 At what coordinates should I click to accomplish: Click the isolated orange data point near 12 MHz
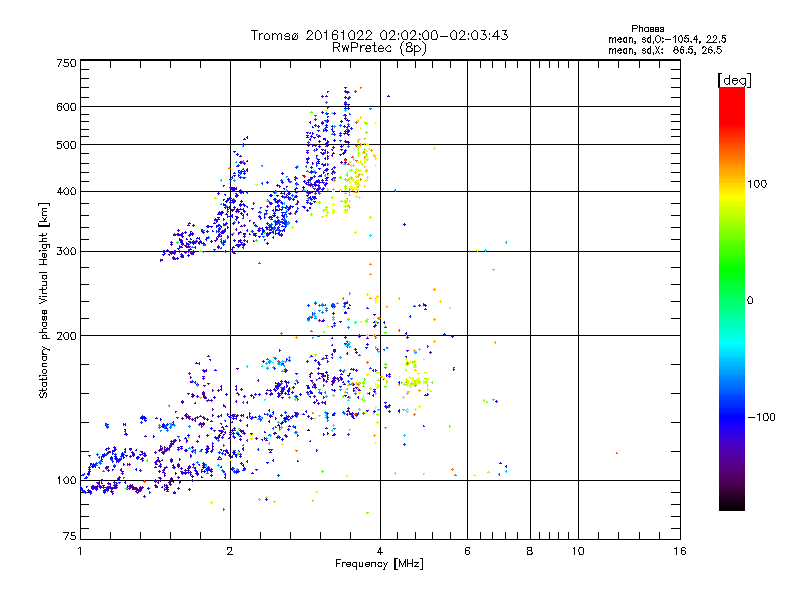pos(617,453)
